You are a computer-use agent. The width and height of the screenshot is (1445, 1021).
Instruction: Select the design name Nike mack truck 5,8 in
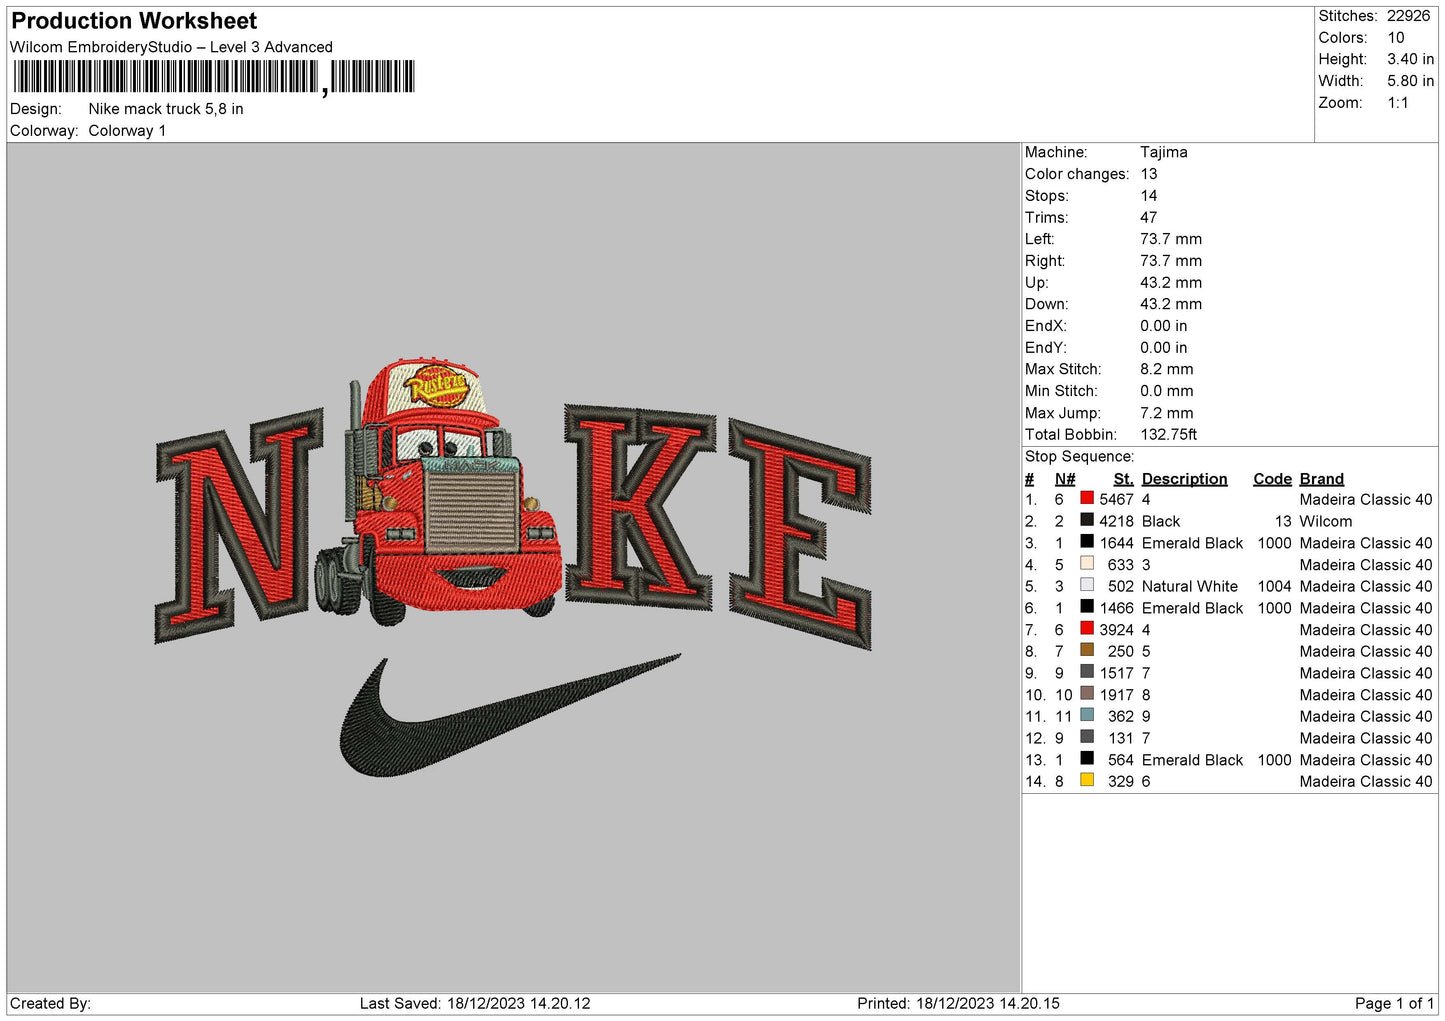[x=166, y=109]
